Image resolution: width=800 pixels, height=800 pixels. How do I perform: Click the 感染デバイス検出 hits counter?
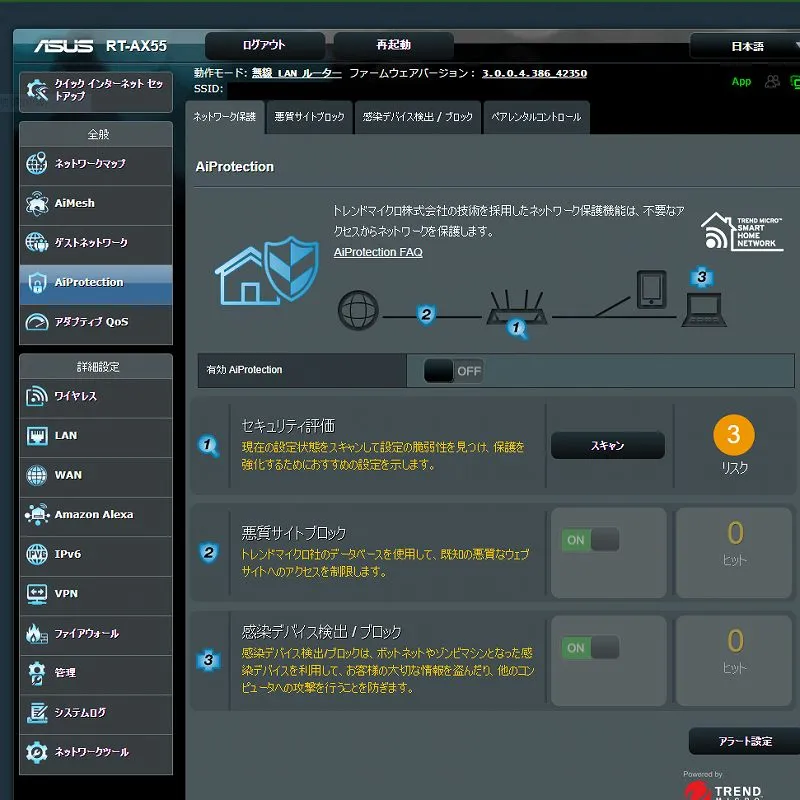tap(734, 661)
